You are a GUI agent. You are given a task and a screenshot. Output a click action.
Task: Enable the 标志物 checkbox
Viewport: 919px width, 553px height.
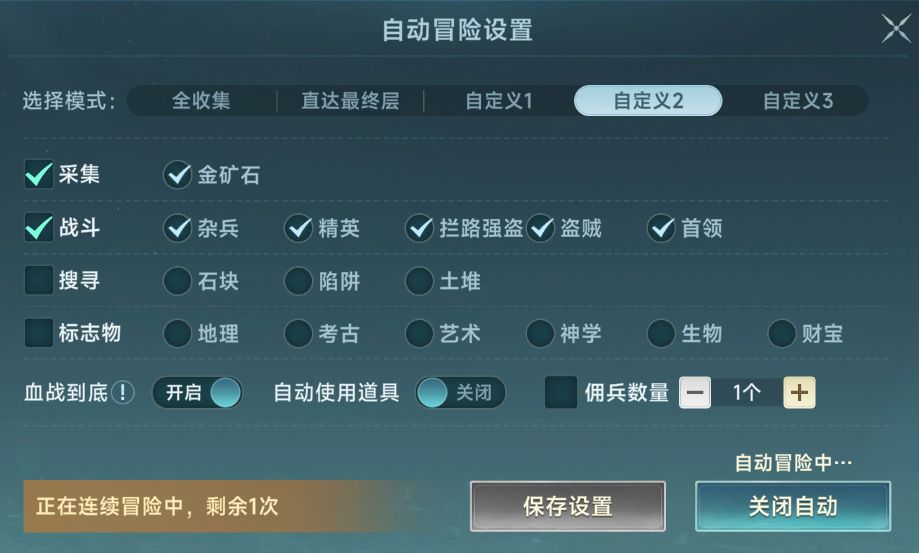[x=38, y=333]
